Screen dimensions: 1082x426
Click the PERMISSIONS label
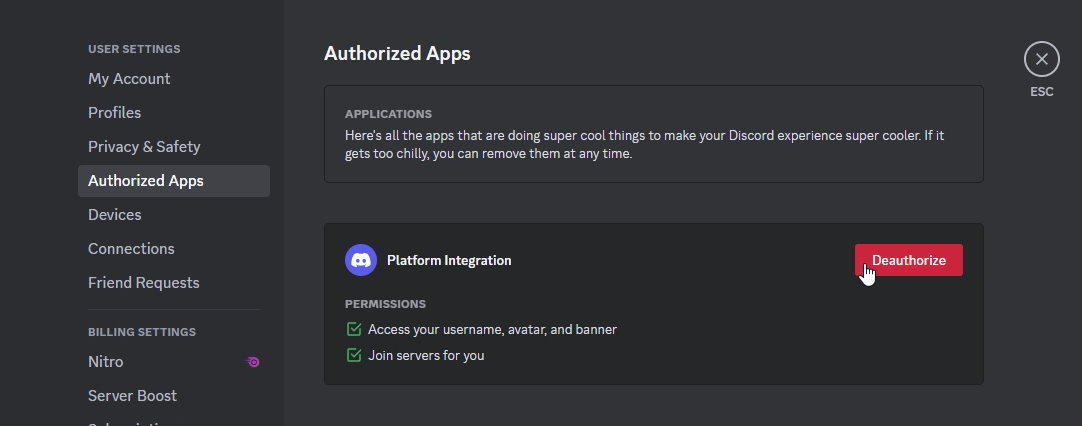point(385,304)
